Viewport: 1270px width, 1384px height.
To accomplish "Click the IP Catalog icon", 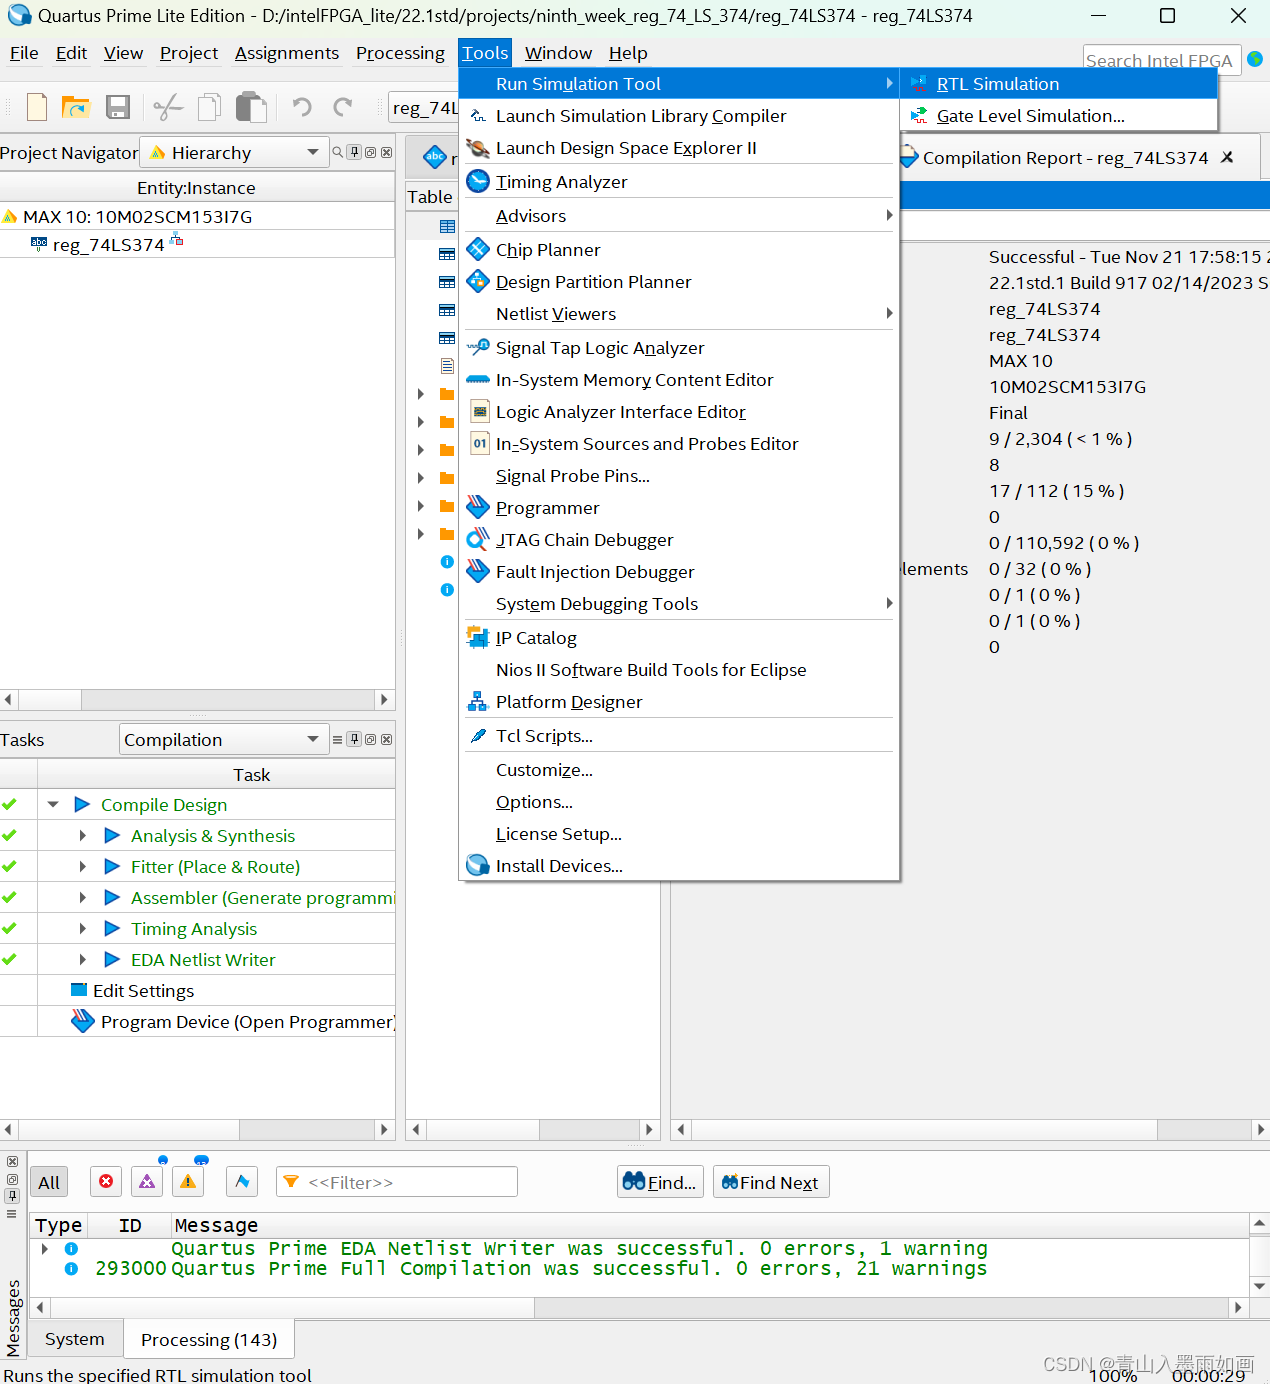I will 479,638.
